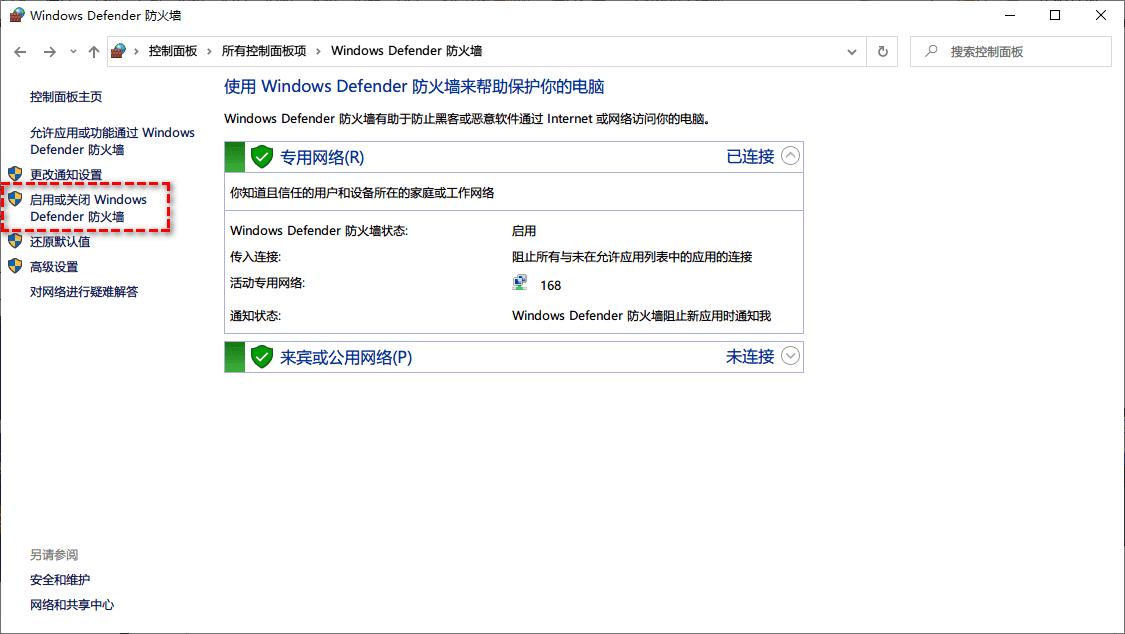Go forward with the right arrow button
Image resolution: width=1125 pixels, height=634 pixels.
[x=50, y=52]
